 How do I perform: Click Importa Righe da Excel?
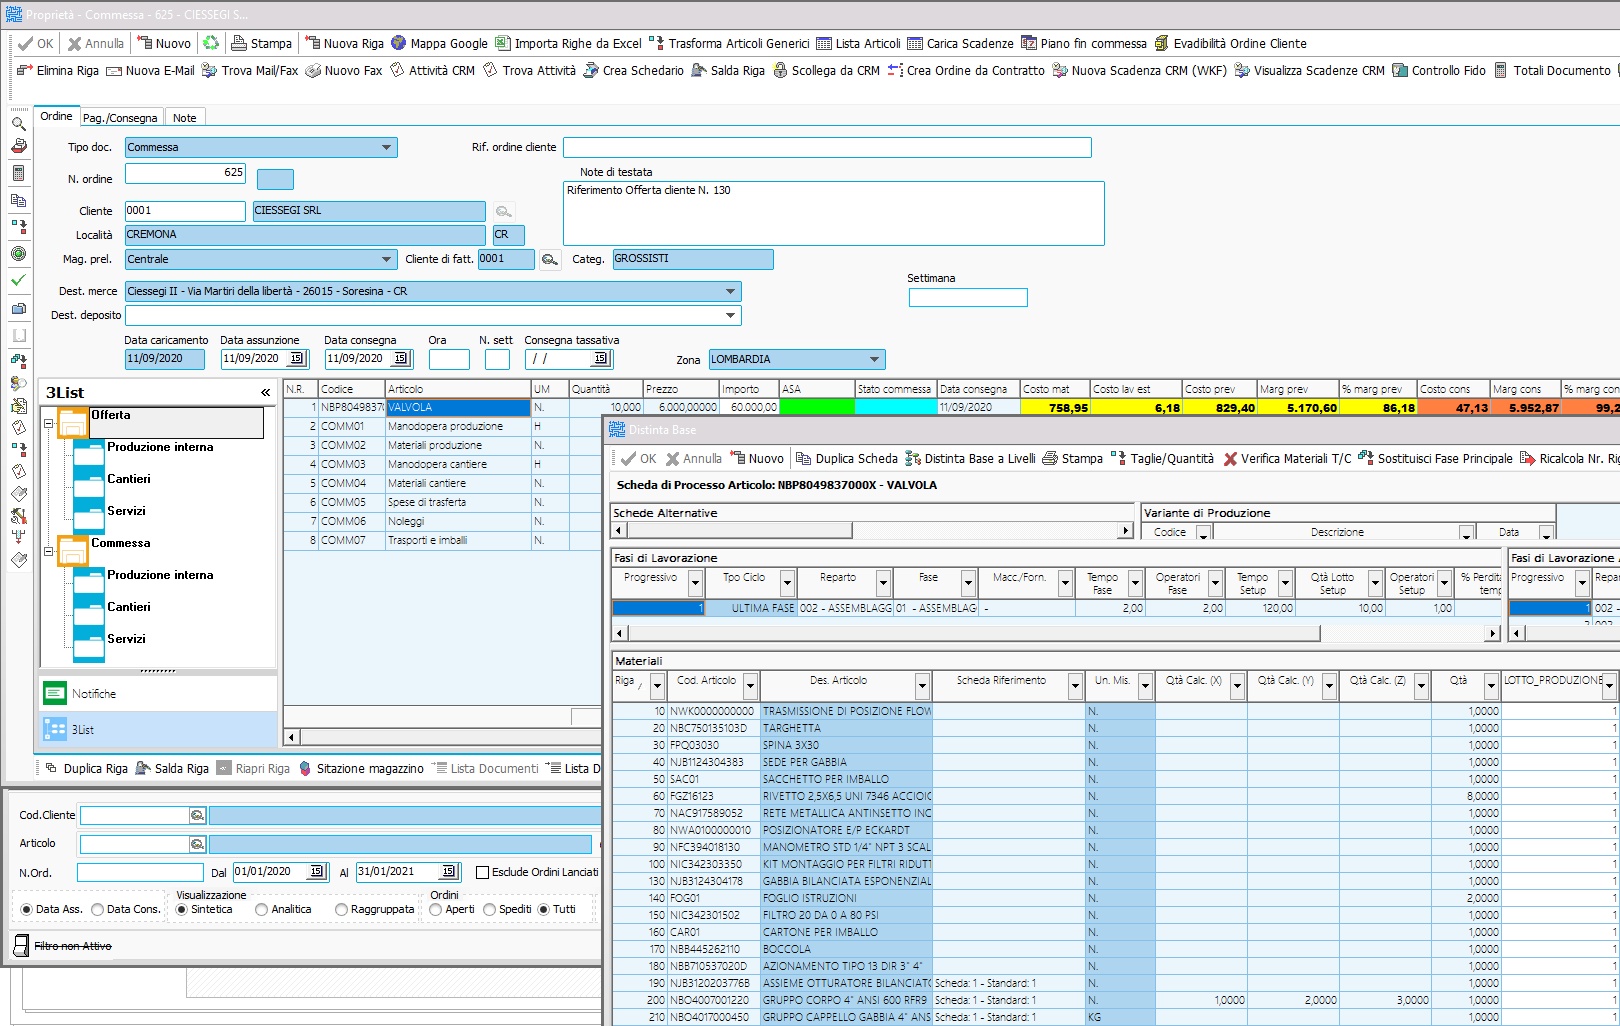point(568,43)
